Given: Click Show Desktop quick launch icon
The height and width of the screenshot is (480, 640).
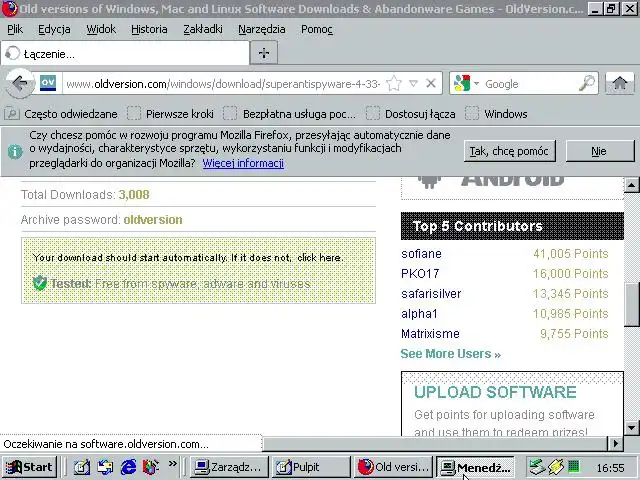Looking at the screenshot, I should 82,467.
